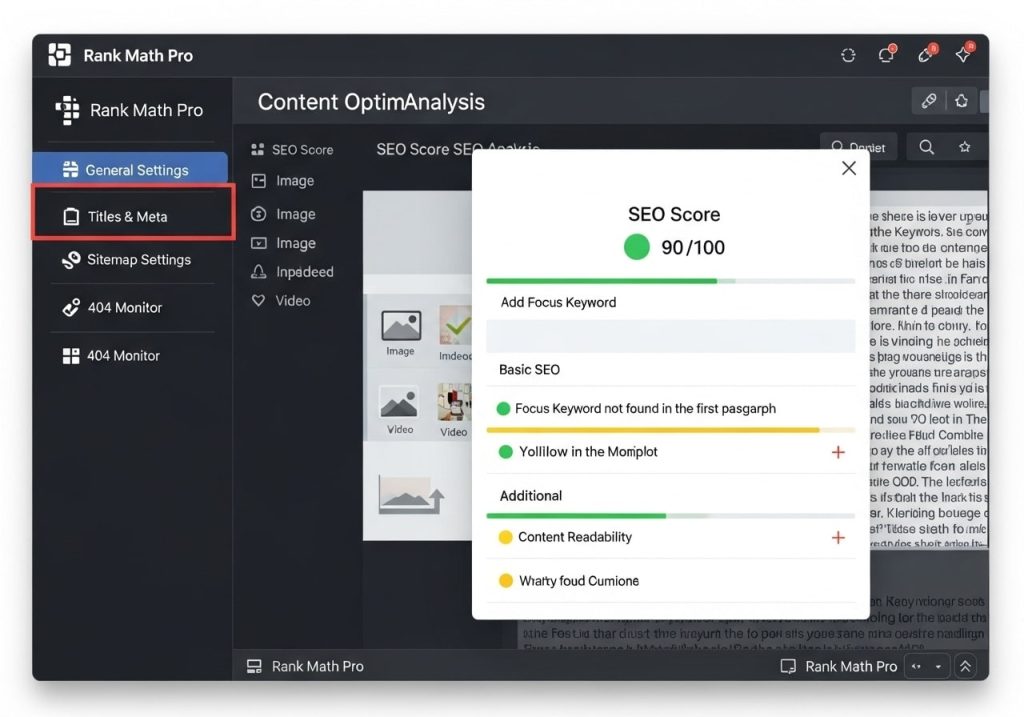Click the 90/100 score value
This screenshot has width=1024, height=717.
coord(693,247)
